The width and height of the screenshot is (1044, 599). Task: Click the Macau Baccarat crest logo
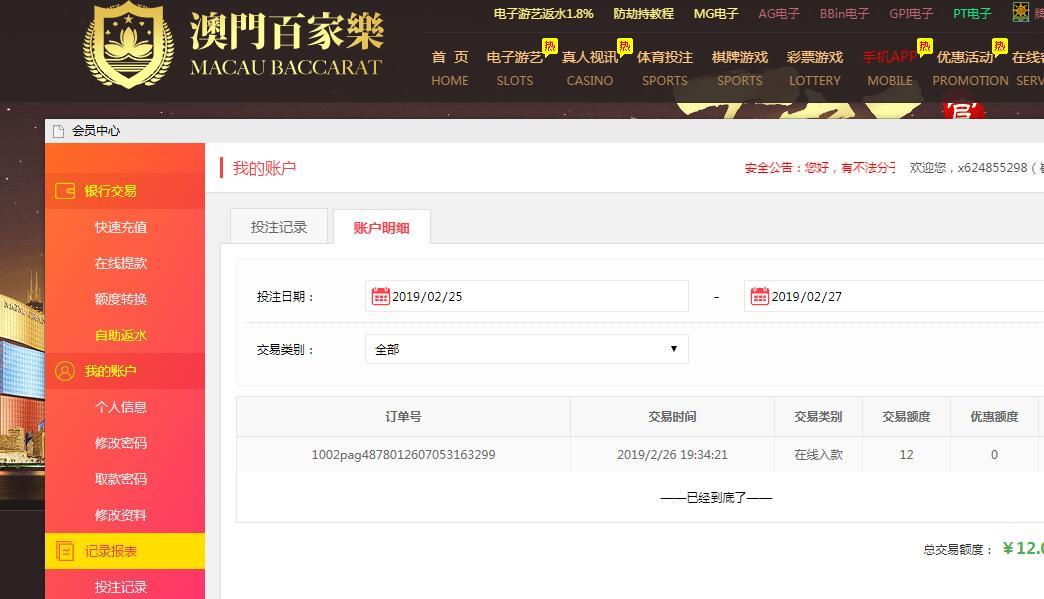(x=128, y=44)
